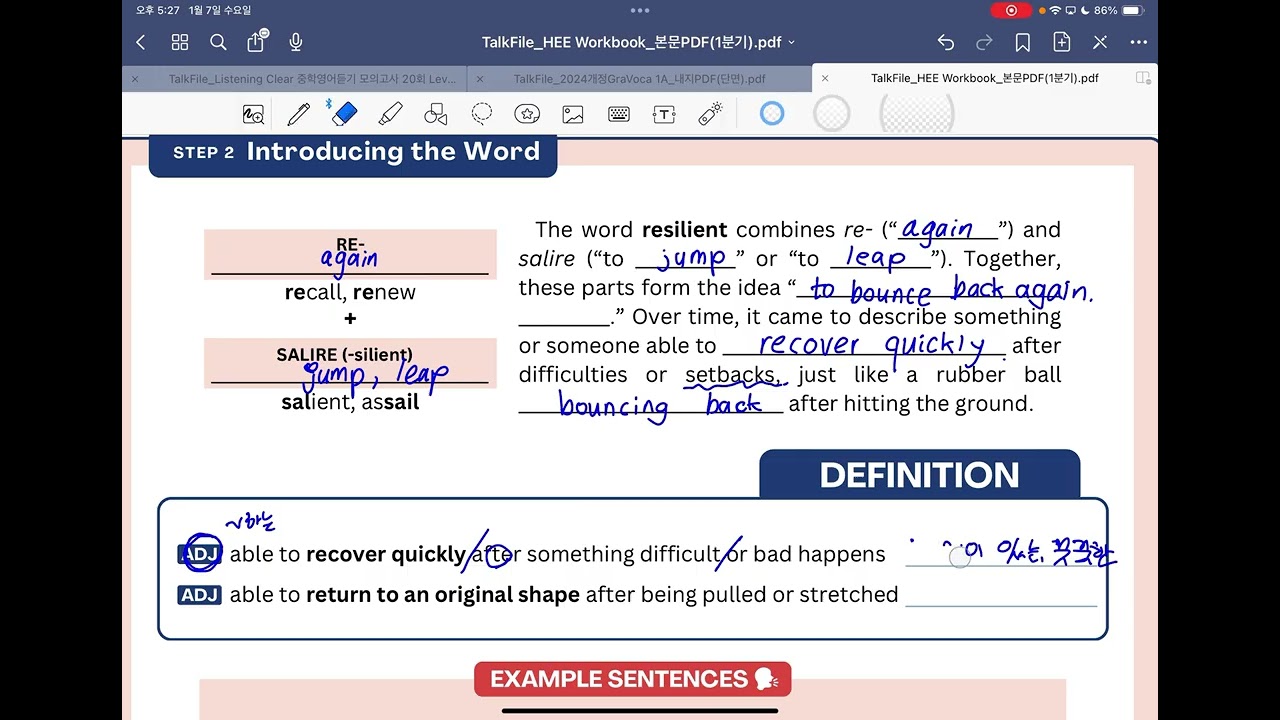Switch to the TalkFile_2024개정GraVoca 1A tab
The height and width of the screenshot is (720, 1280).
point(639,79)
